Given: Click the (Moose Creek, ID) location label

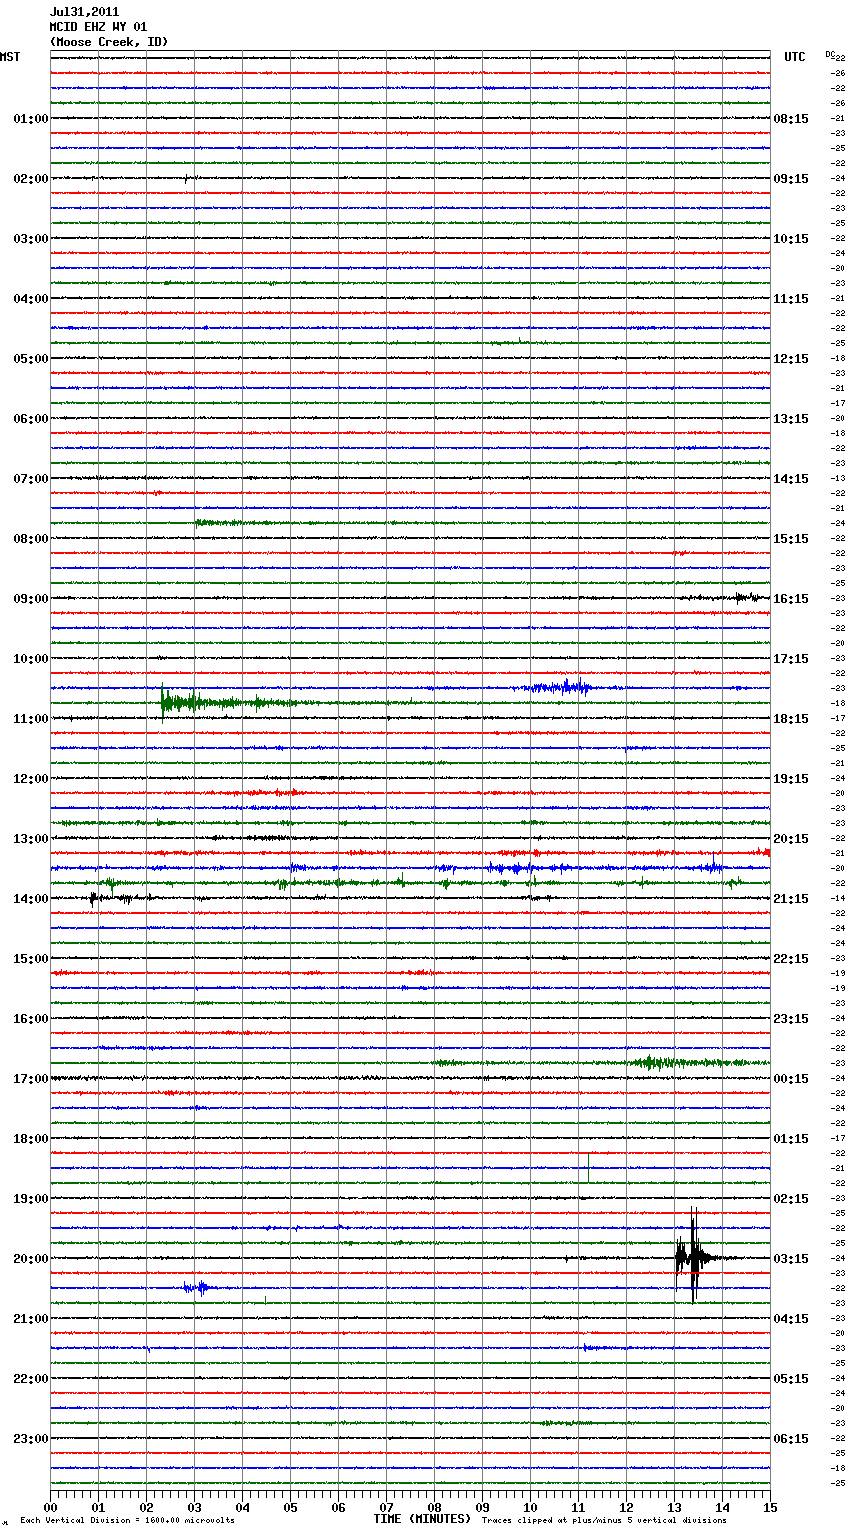Looking at the screenshot, I should coord(109,42).
